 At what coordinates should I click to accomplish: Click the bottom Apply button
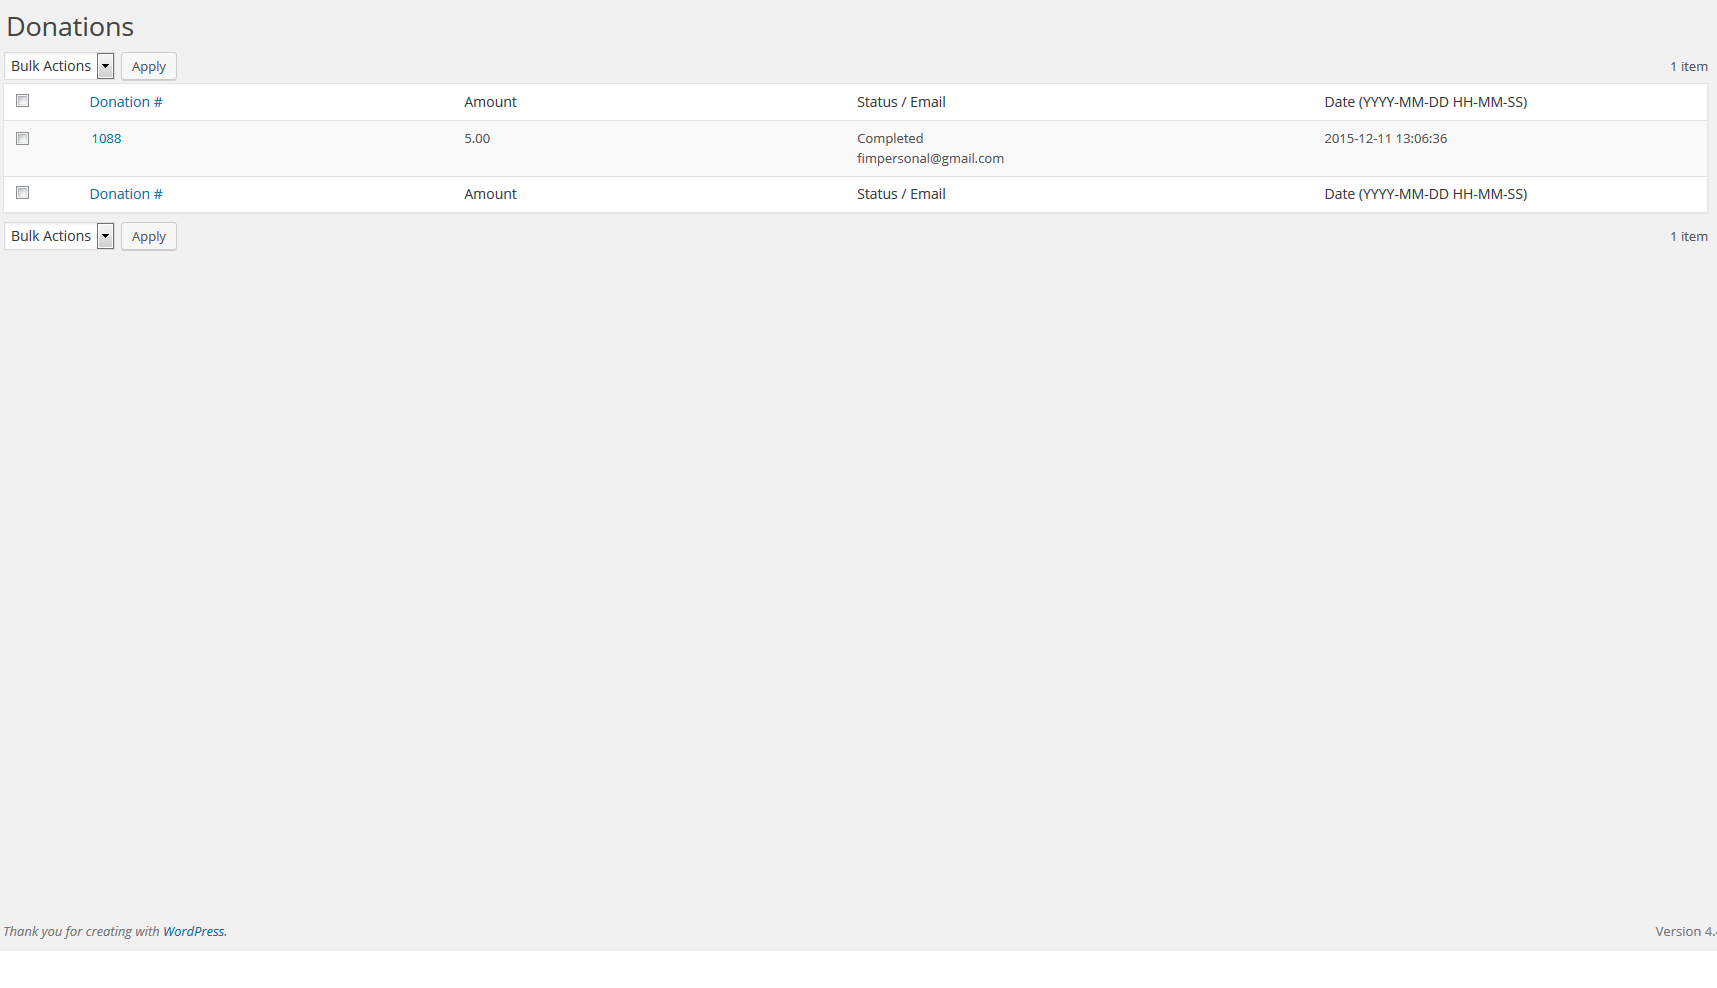coord(149,236)
